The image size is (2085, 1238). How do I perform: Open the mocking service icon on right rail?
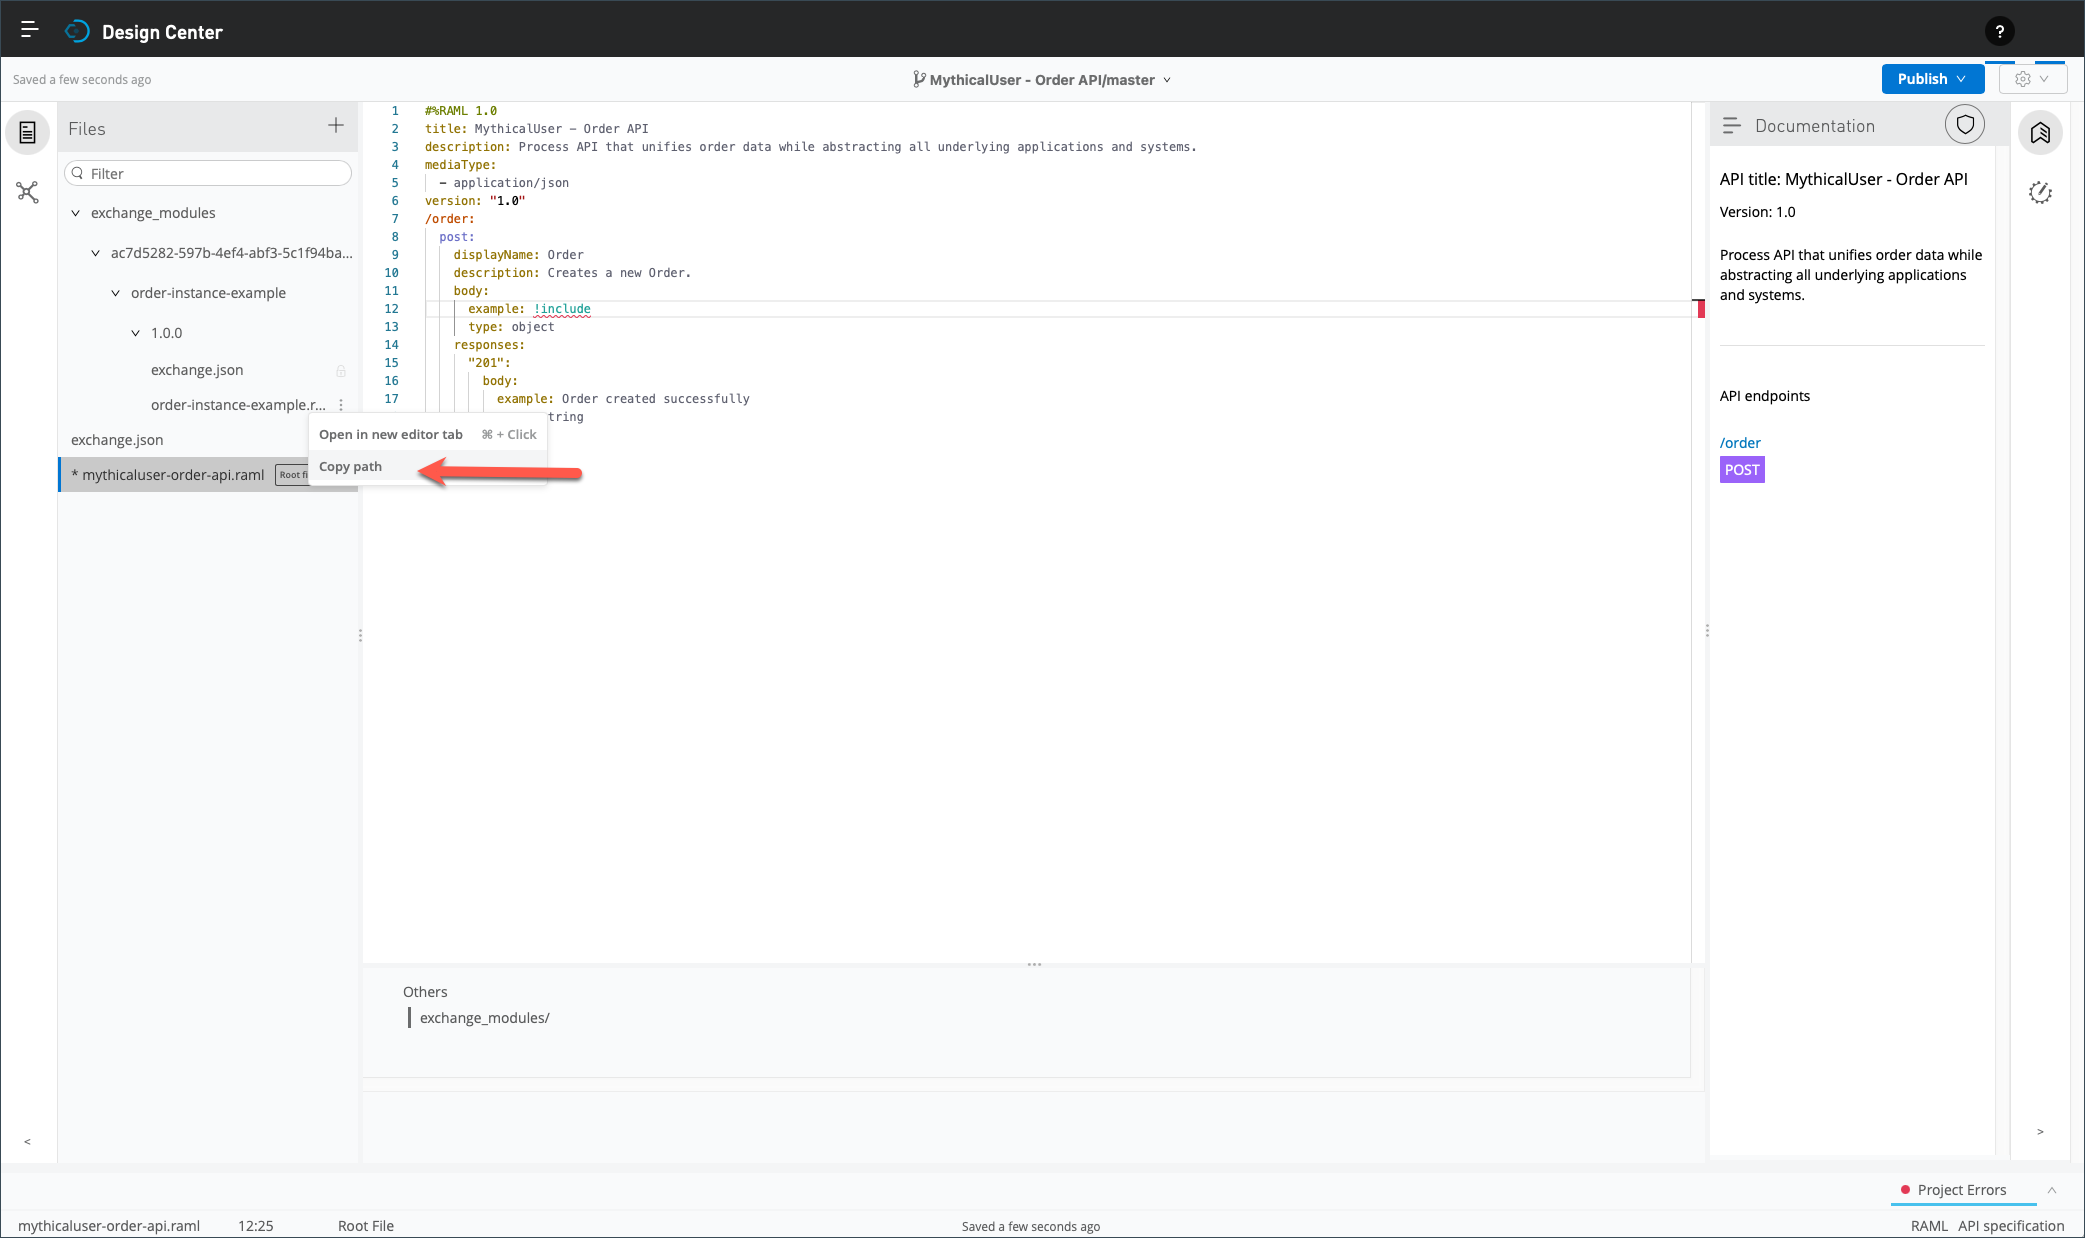[2040, 193]
